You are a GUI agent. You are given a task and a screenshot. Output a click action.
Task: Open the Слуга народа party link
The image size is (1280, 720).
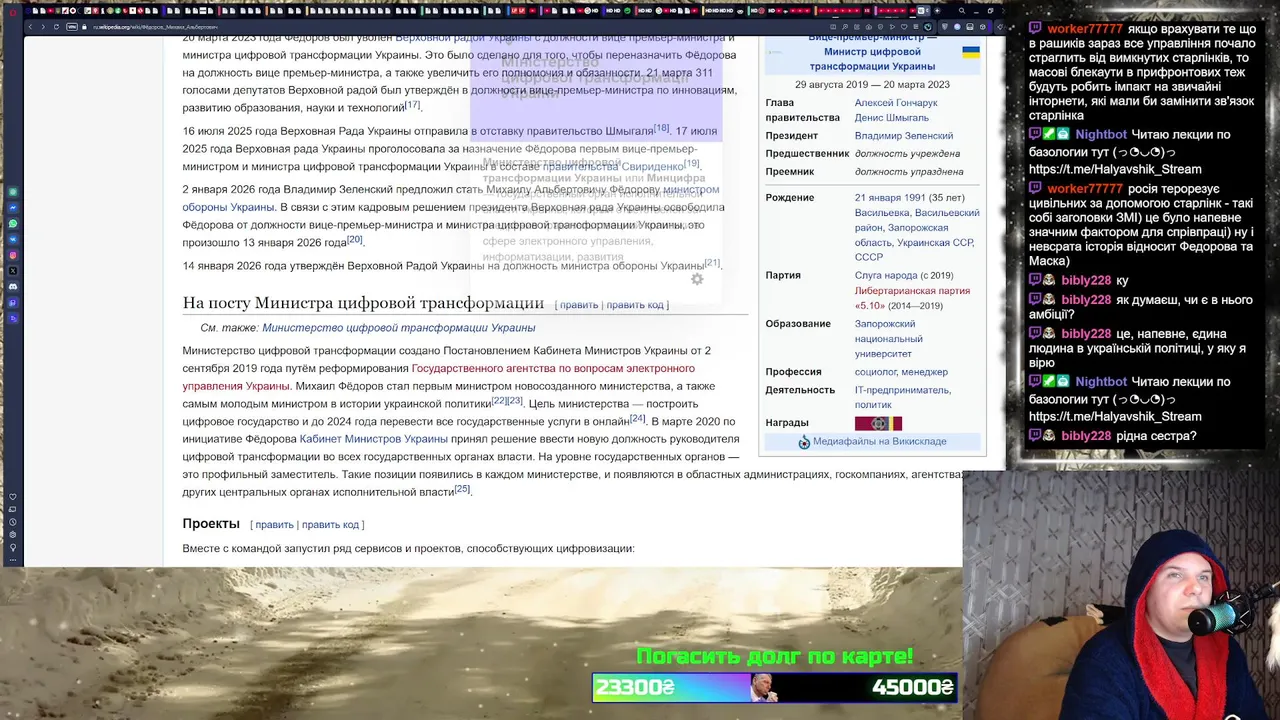(886, 276)
